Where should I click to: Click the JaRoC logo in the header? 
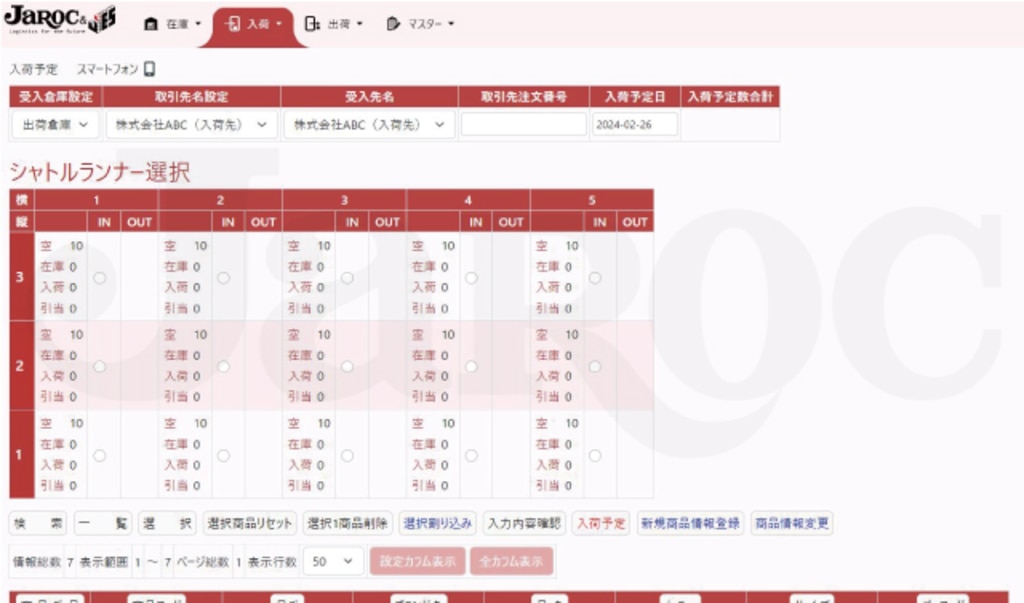click(60, 20)
